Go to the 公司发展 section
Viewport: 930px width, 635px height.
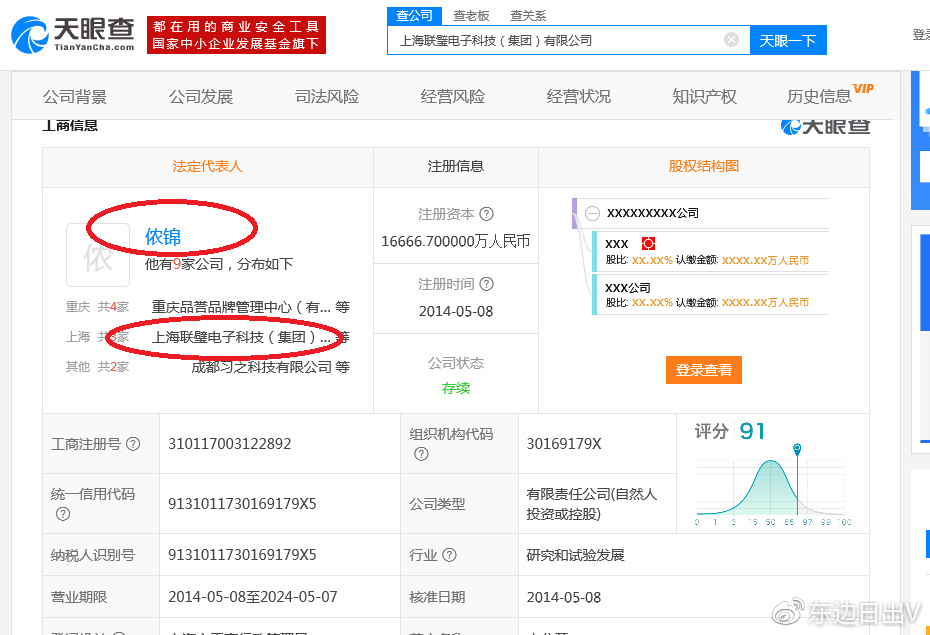tap(200, 97)
